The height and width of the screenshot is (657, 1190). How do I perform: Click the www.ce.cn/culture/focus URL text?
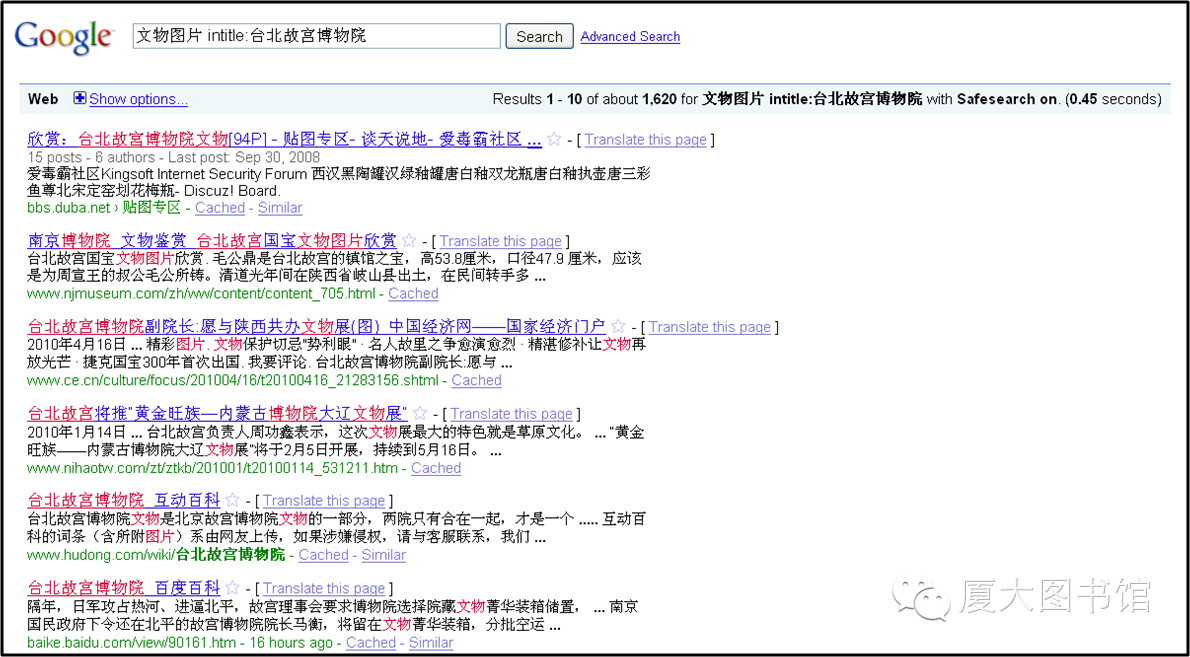pos(234,380)
